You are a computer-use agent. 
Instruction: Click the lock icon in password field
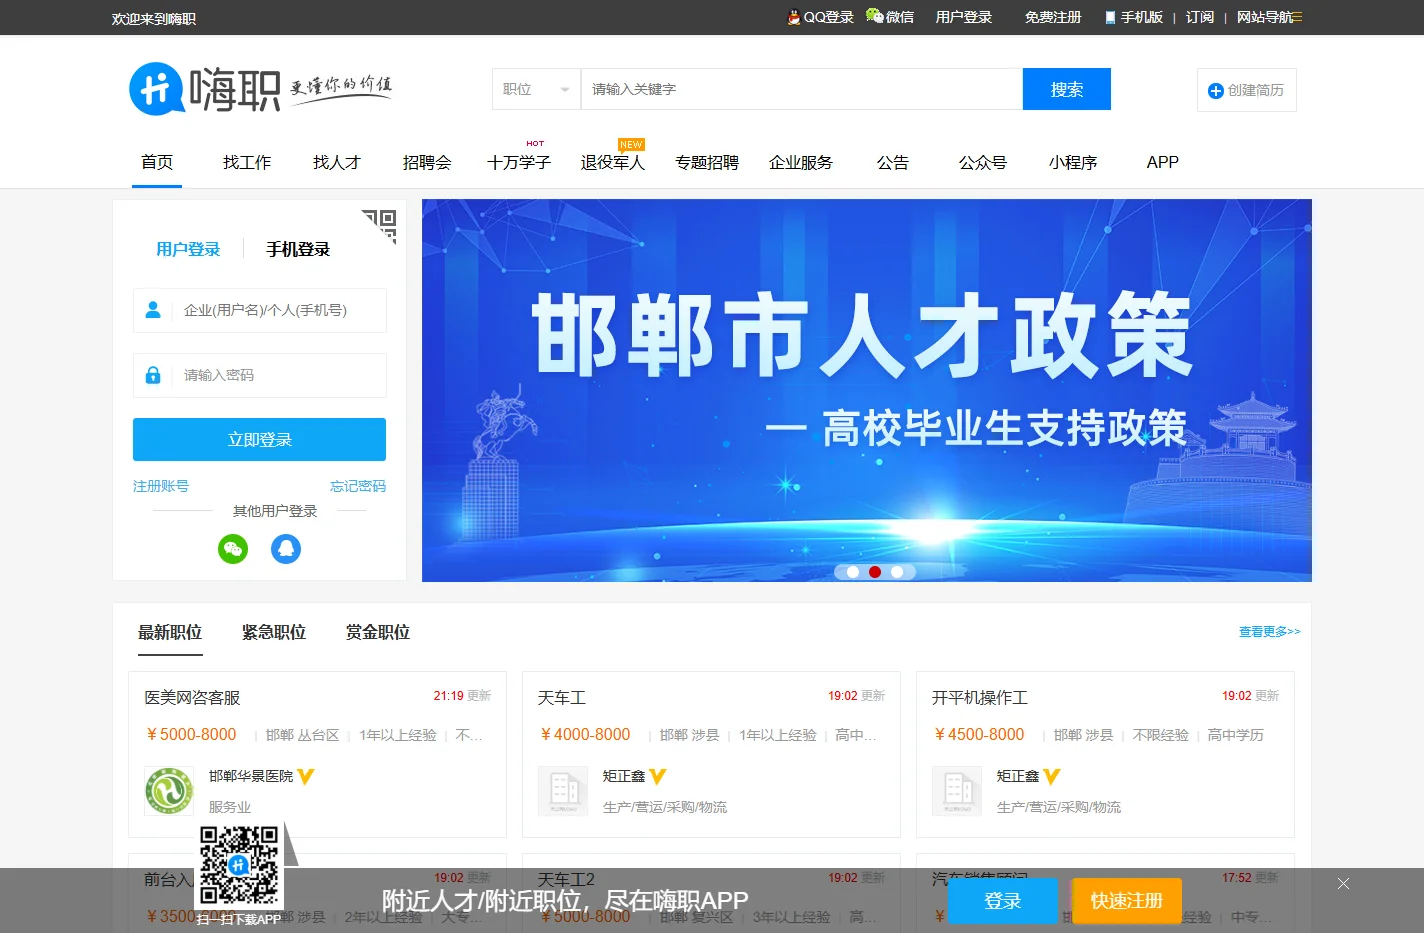pyautogui.click(x=153, y=375)
